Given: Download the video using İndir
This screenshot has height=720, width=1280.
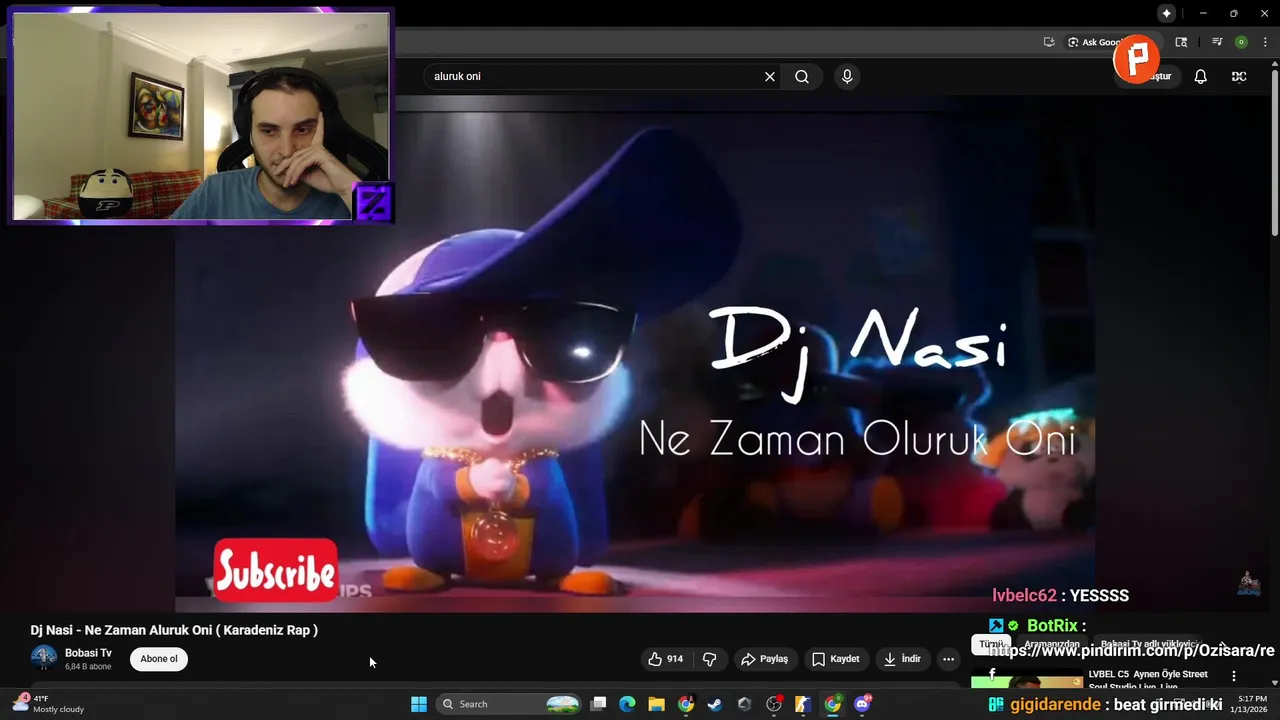Looking at the screenshot, I should [x=902, y=659].
